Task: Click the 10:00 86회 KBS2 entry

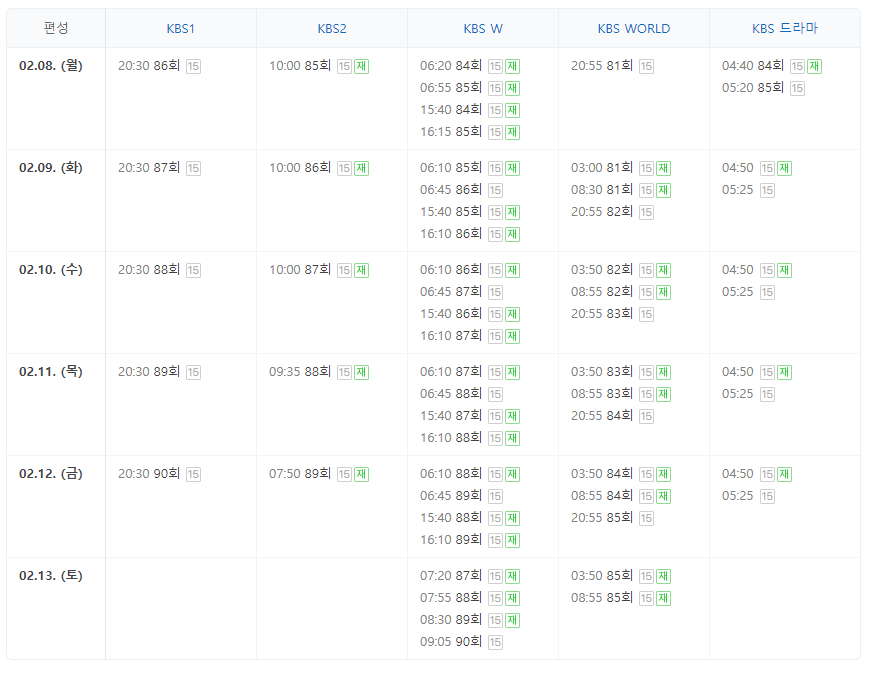Action: pos(300,168)
